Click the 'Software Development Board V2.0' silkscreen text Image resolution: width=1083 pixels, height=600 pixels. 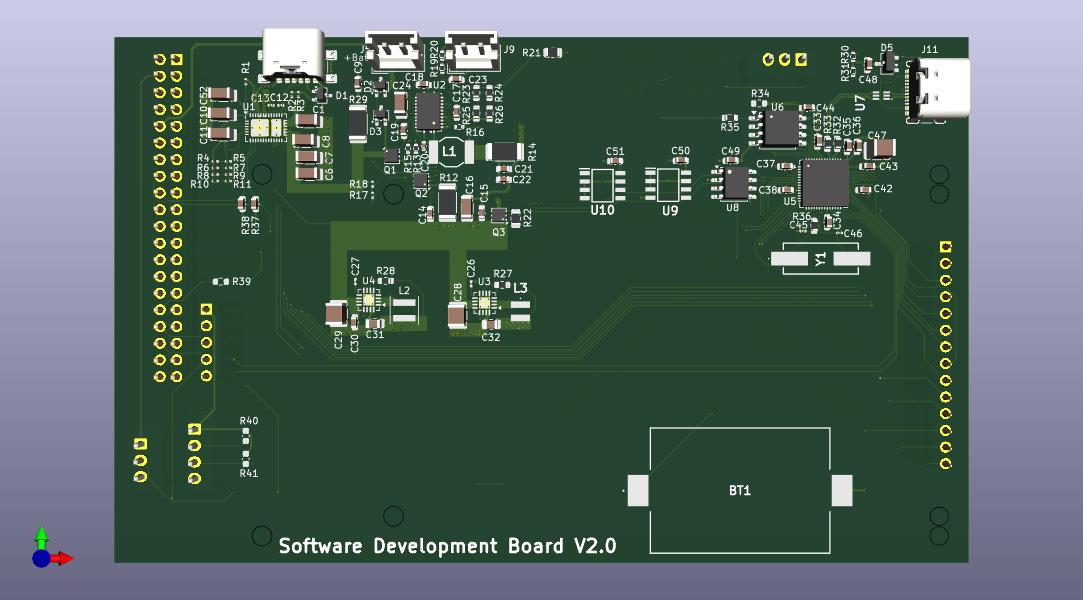(x=448, y=545)
